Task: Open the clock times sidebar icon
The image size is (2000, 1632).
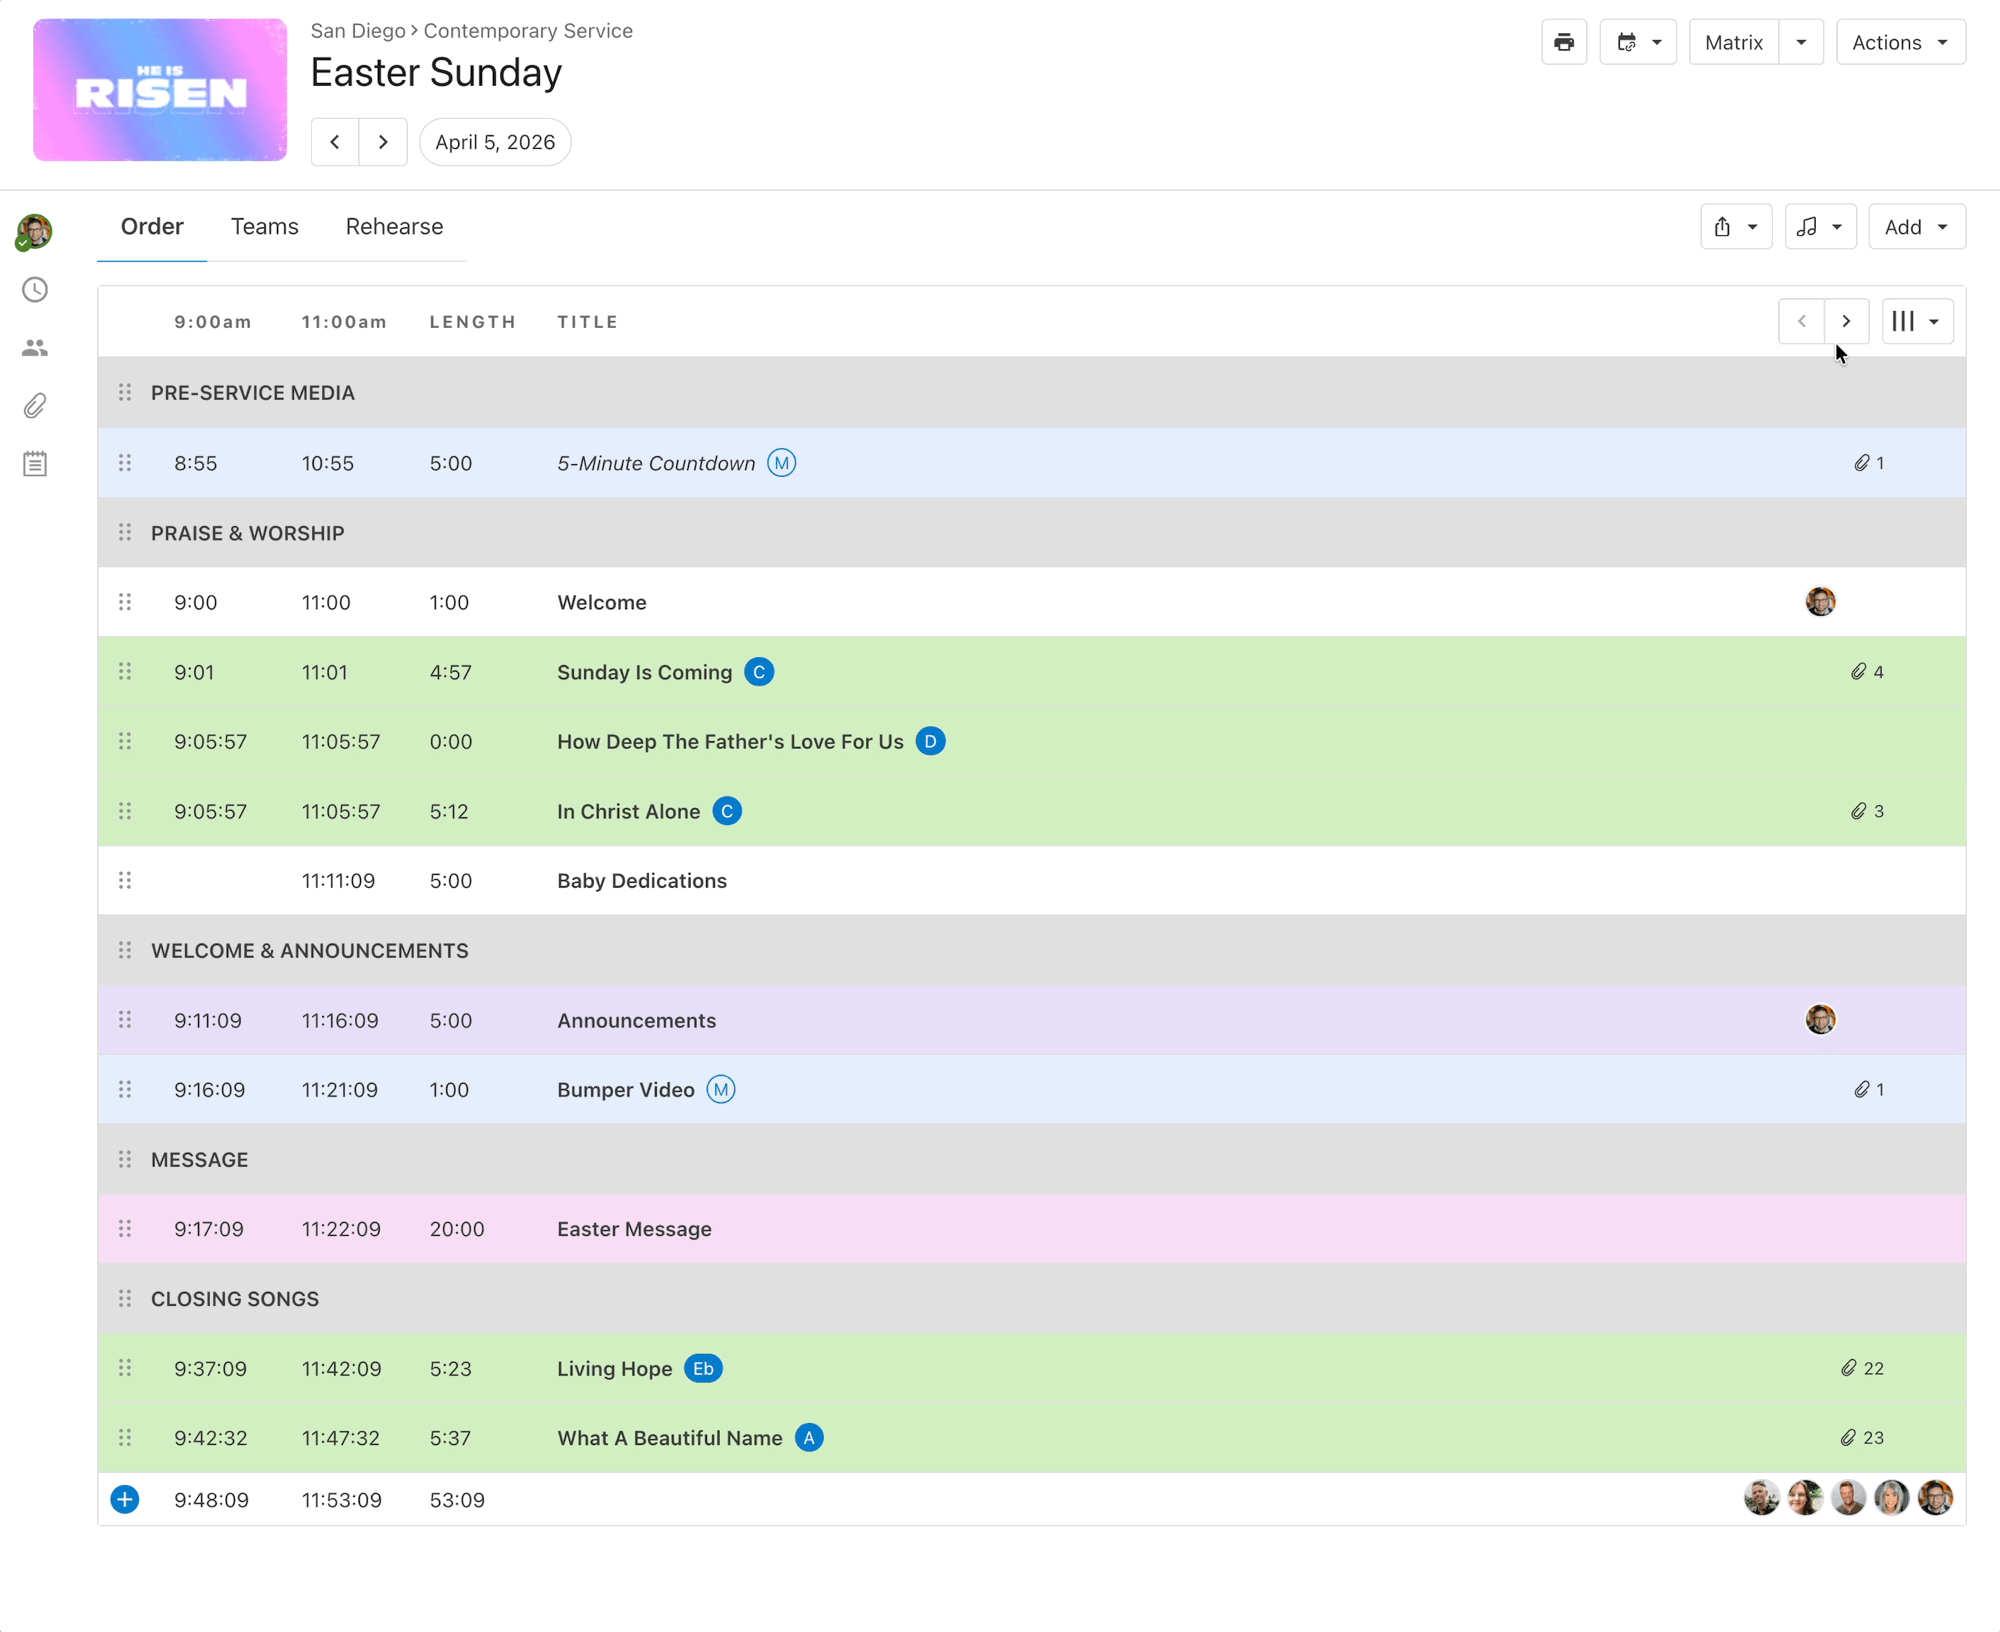Action: pyautogui.click(x=35, y=290)
